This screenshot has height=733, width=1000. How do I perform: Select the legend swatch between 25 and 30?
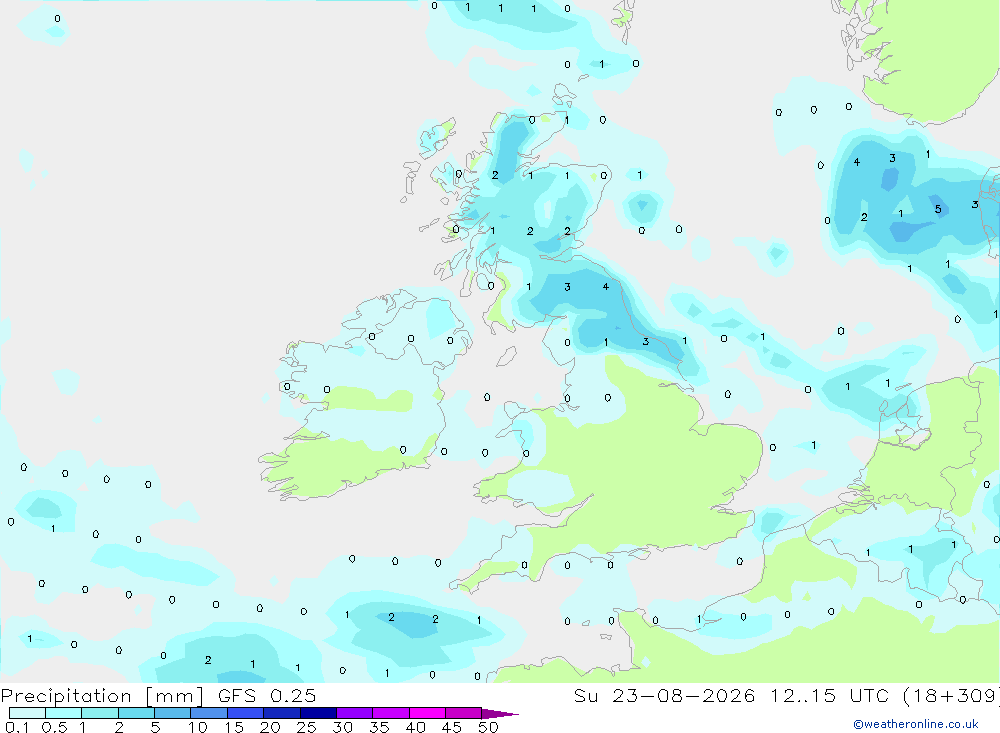tap(318, 713)
